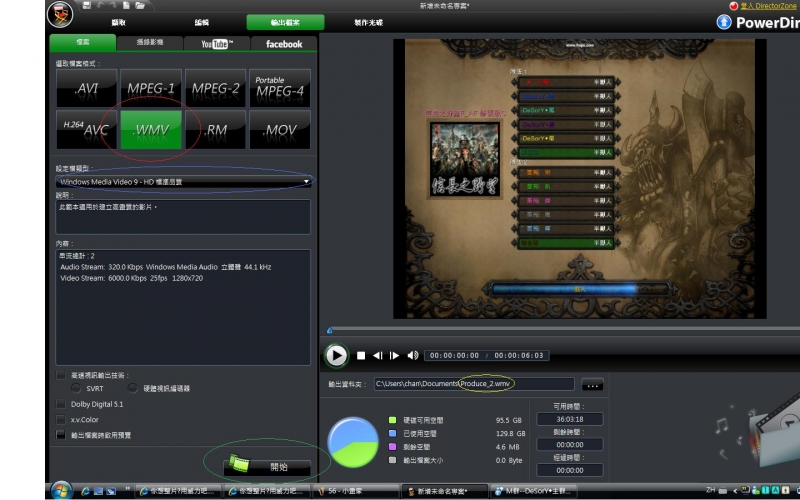800x500 pixels.
Task: Open first Internet Explorer taskbar window
Action: coord(178,491)
